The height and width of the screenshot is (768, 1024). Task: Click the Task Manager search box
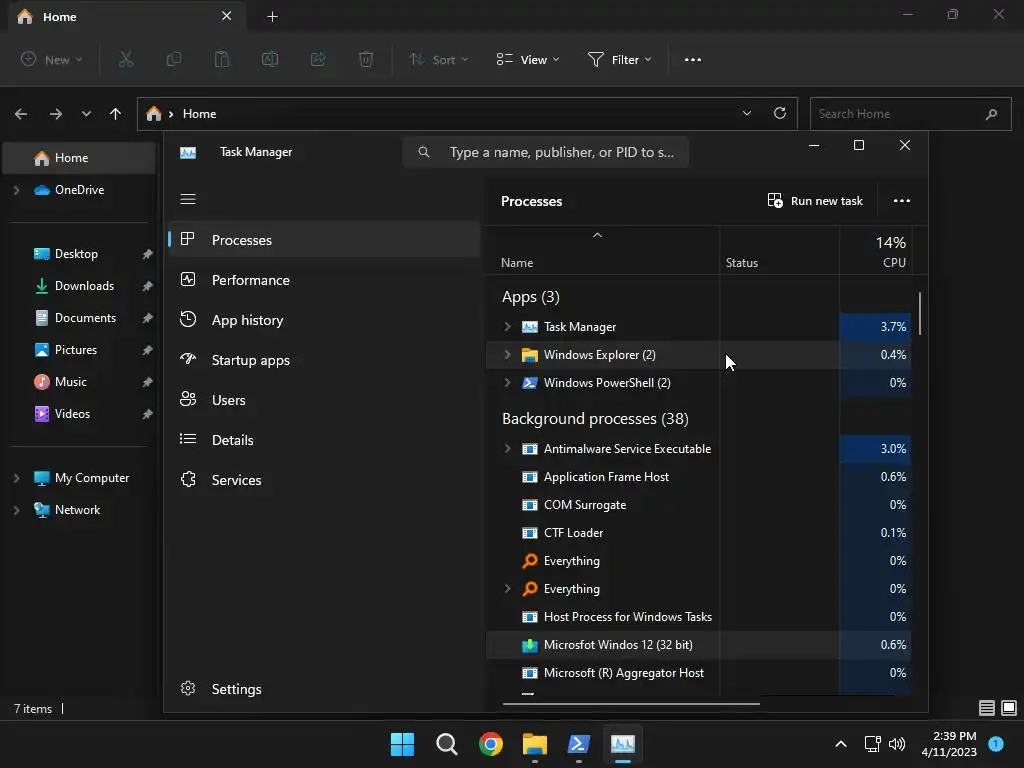click(x=546, y=152)
